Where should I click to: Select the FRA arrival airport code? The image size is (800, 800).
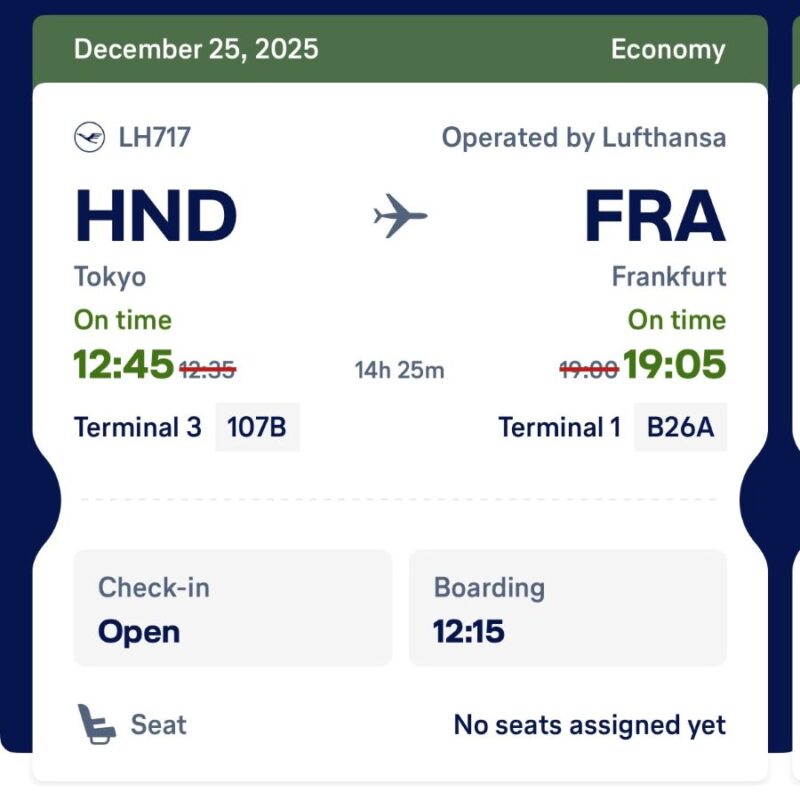(654, 217)
